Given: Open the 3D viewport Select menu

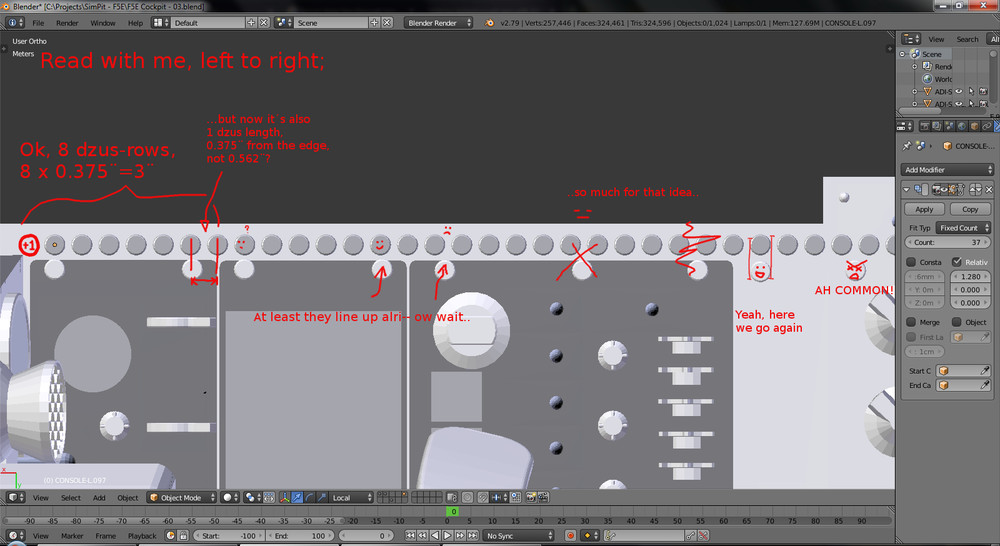Looking at the screenshot, I should coord(71,498).
